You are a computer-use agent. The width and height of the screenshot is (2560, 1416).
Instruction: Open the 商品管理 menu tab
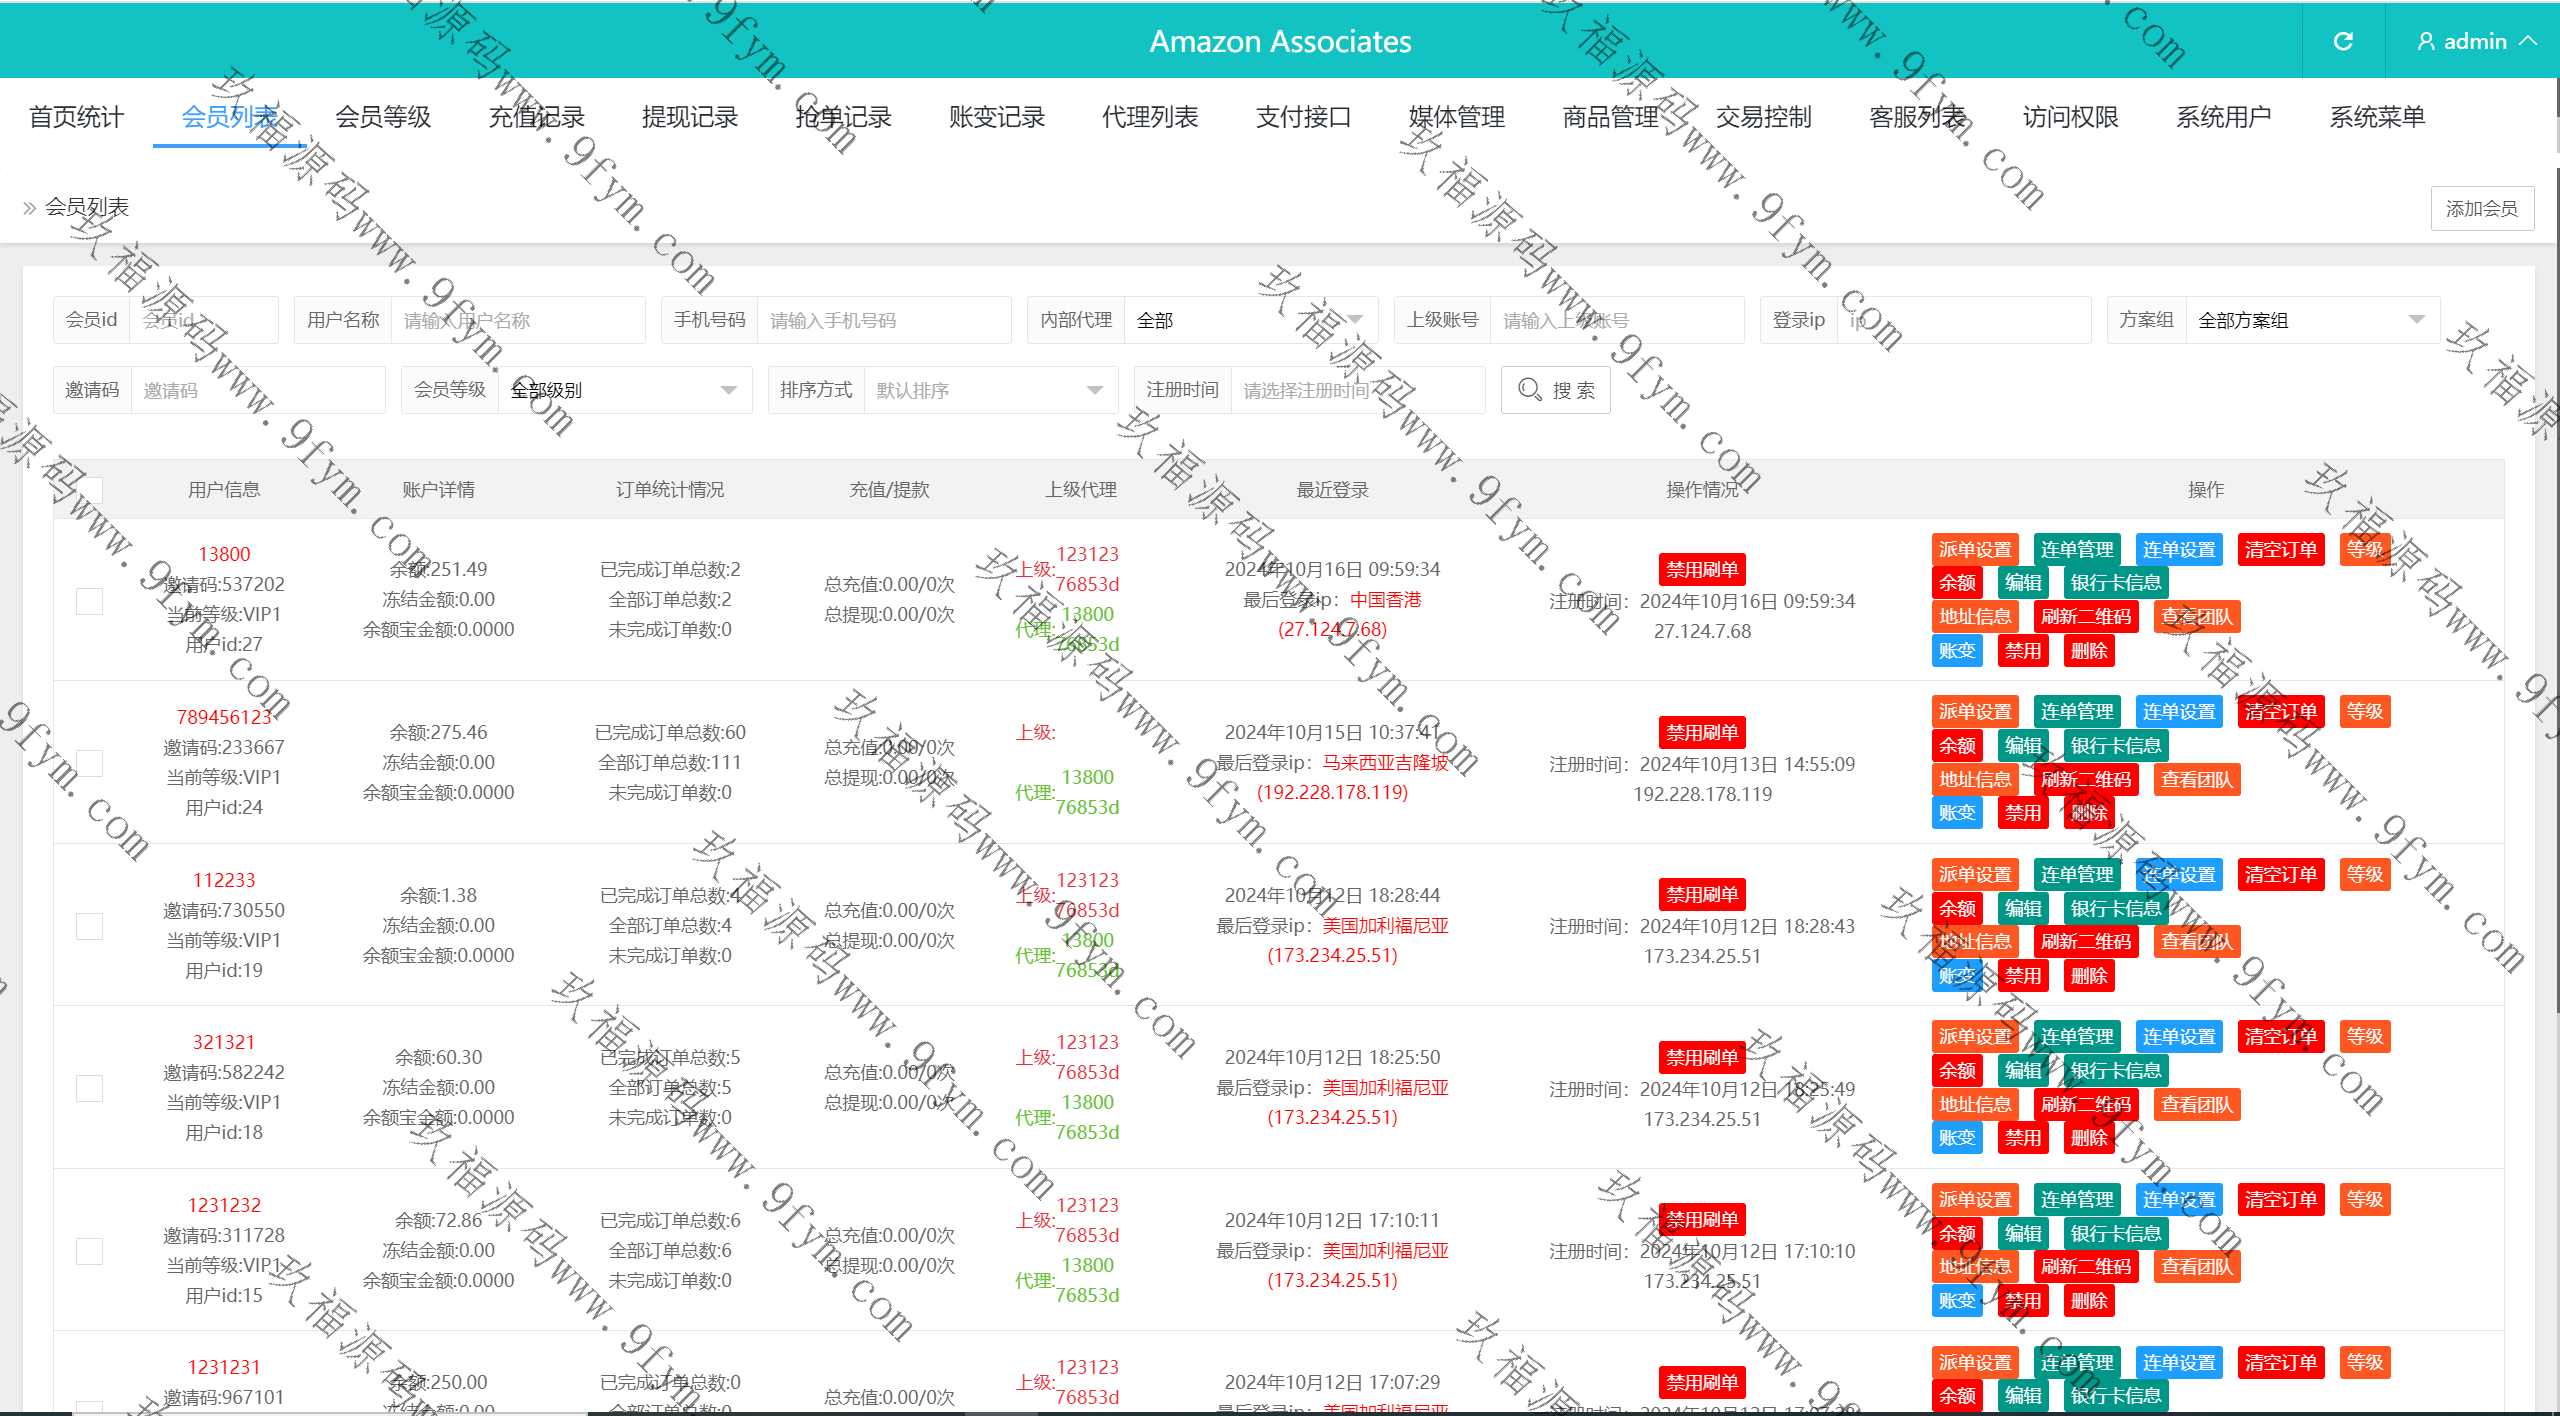[1610, 117]
